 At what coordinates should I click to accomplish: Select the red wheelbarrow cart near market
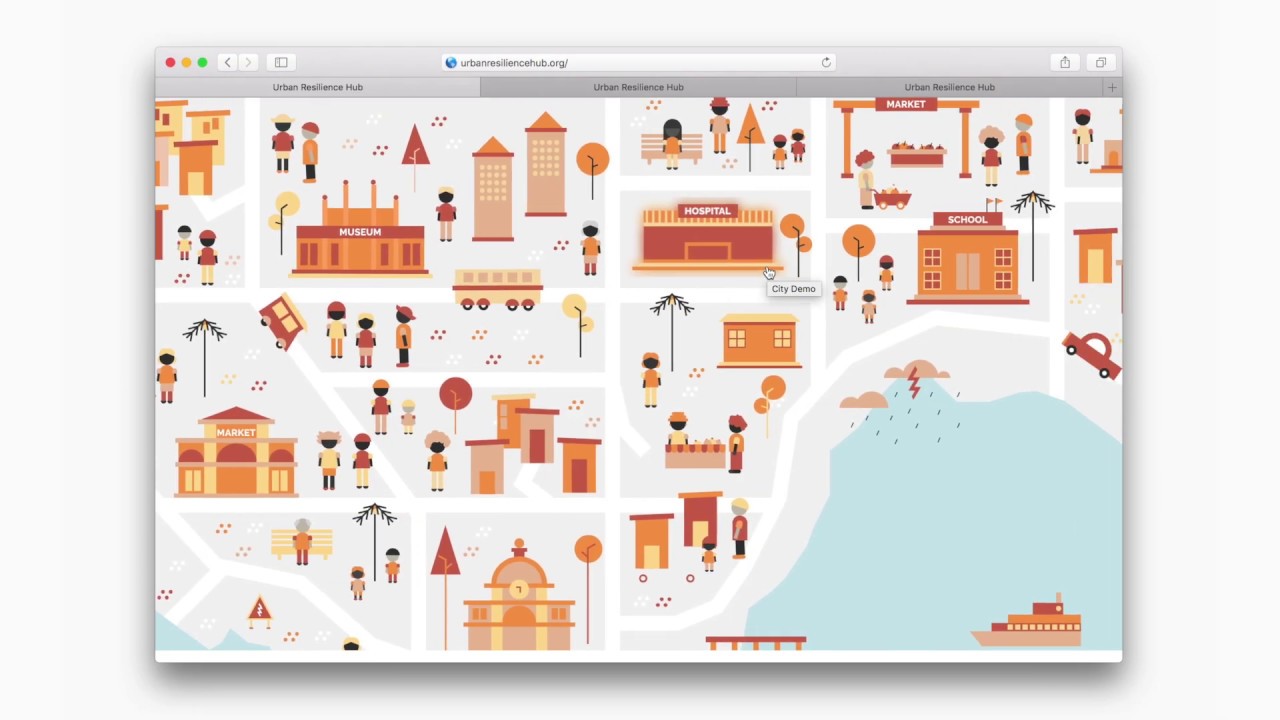tap(891, 197)
